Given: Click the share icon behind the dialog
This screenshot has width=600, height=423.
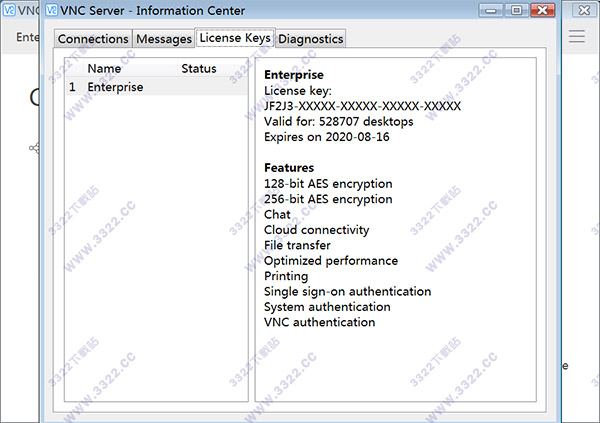Looking at the screenshot, I should pyautogui.click(x=34, y=148).
